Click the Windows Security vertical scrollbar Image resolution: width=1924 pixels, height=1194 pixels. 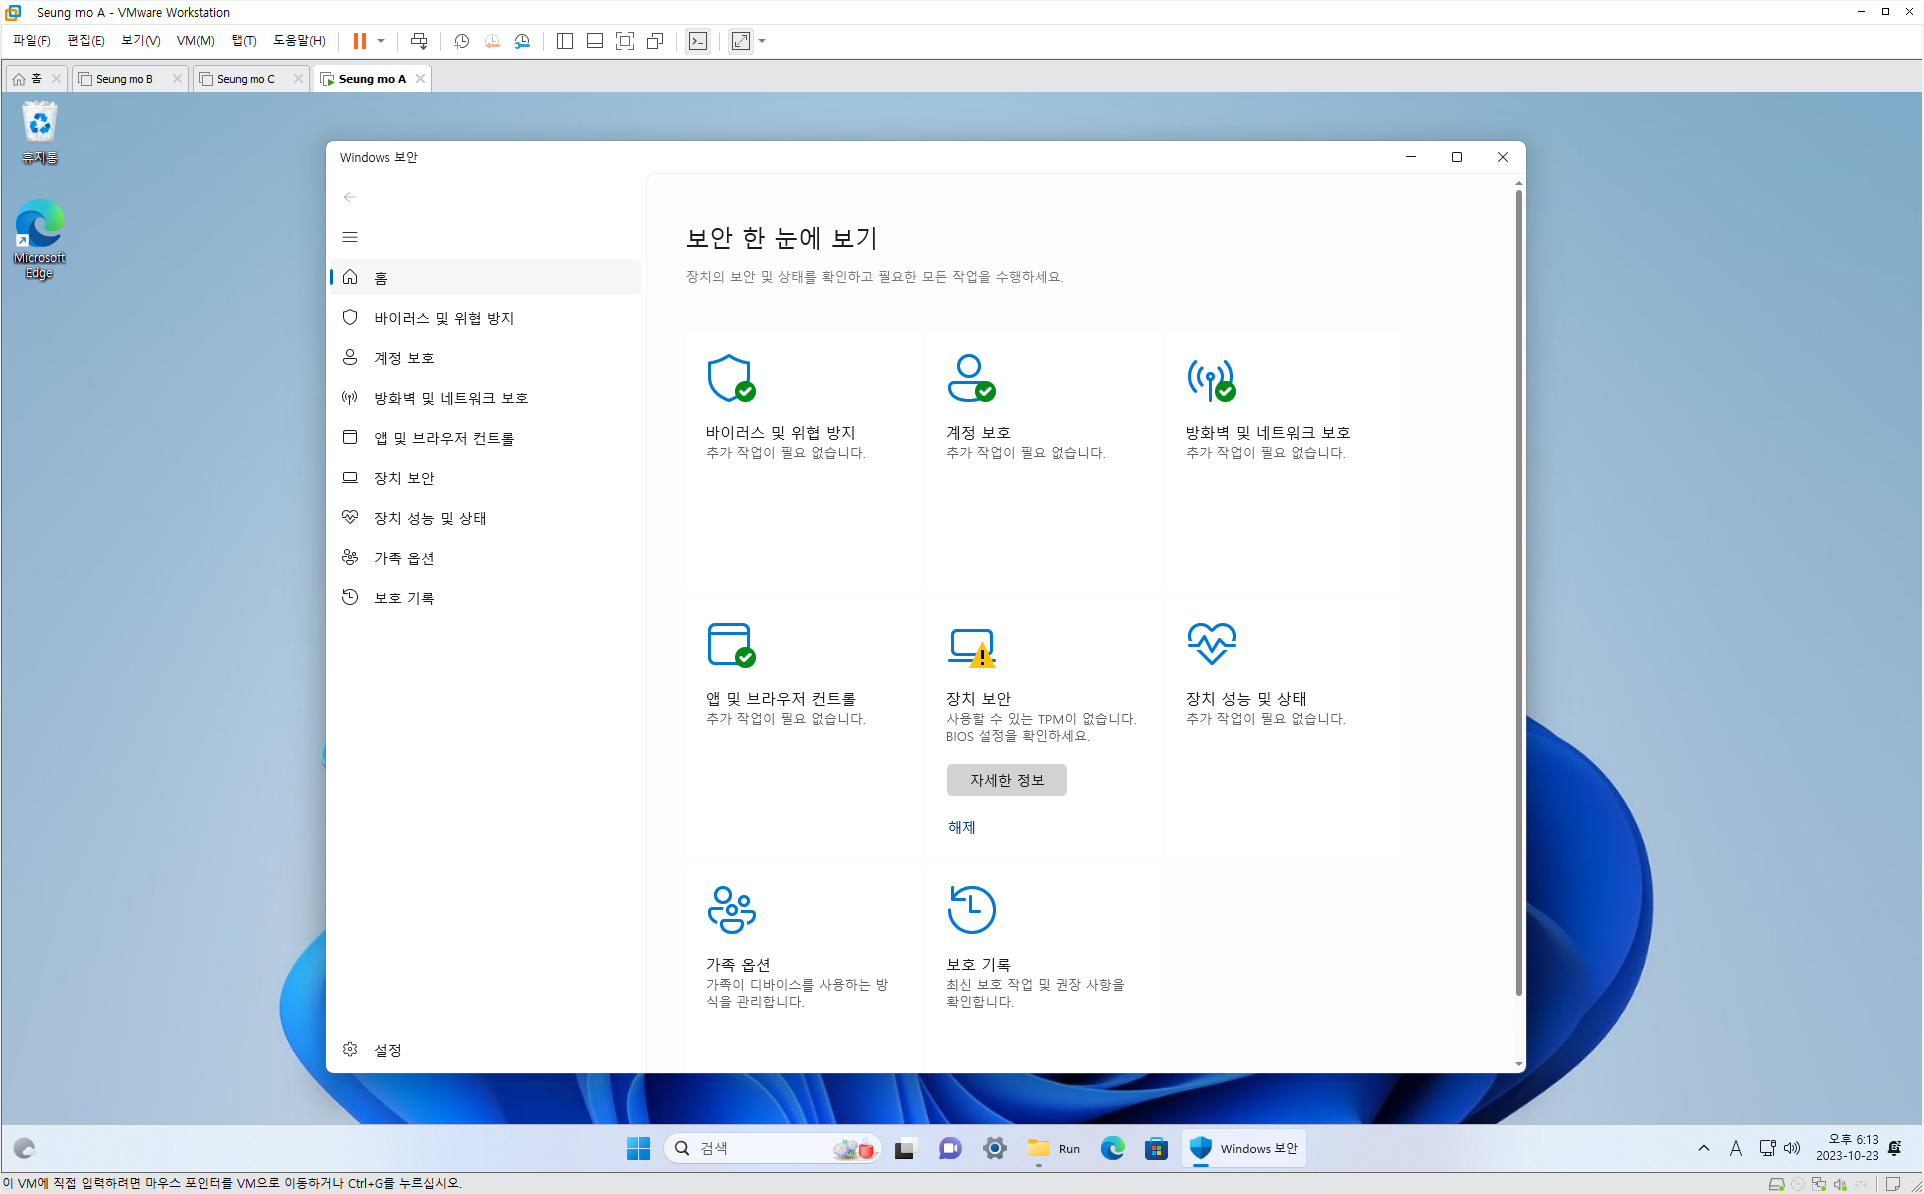coord(1518,592)
